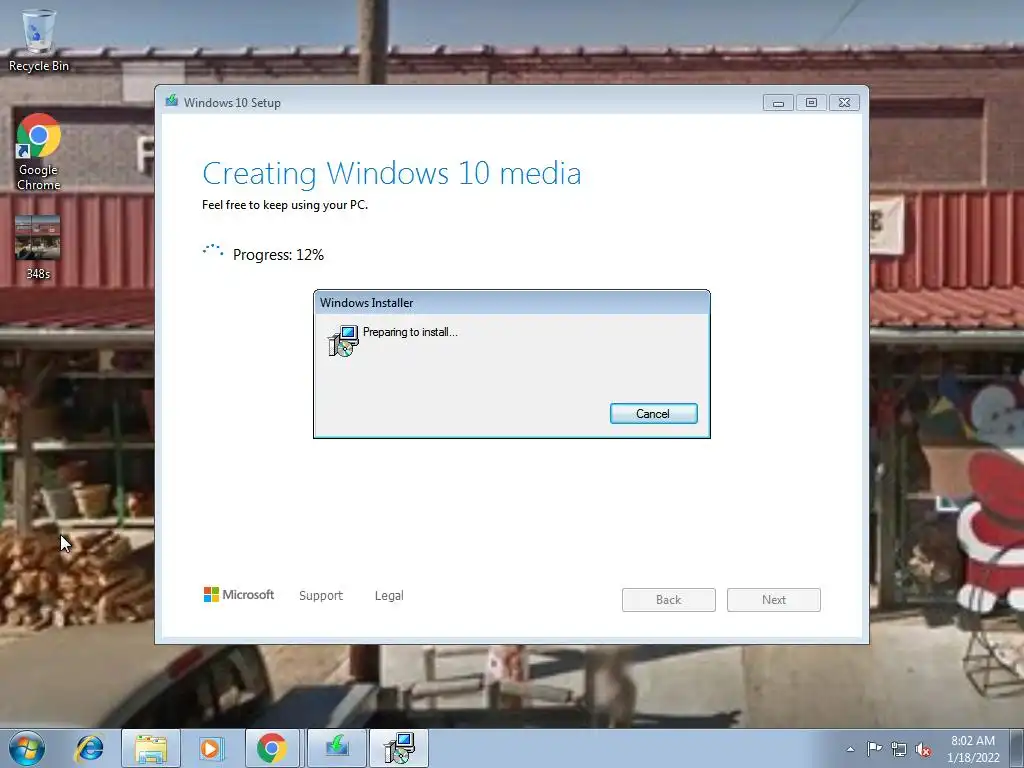
Task: Click the spinning progress indicator
Action: click(213, 253)
